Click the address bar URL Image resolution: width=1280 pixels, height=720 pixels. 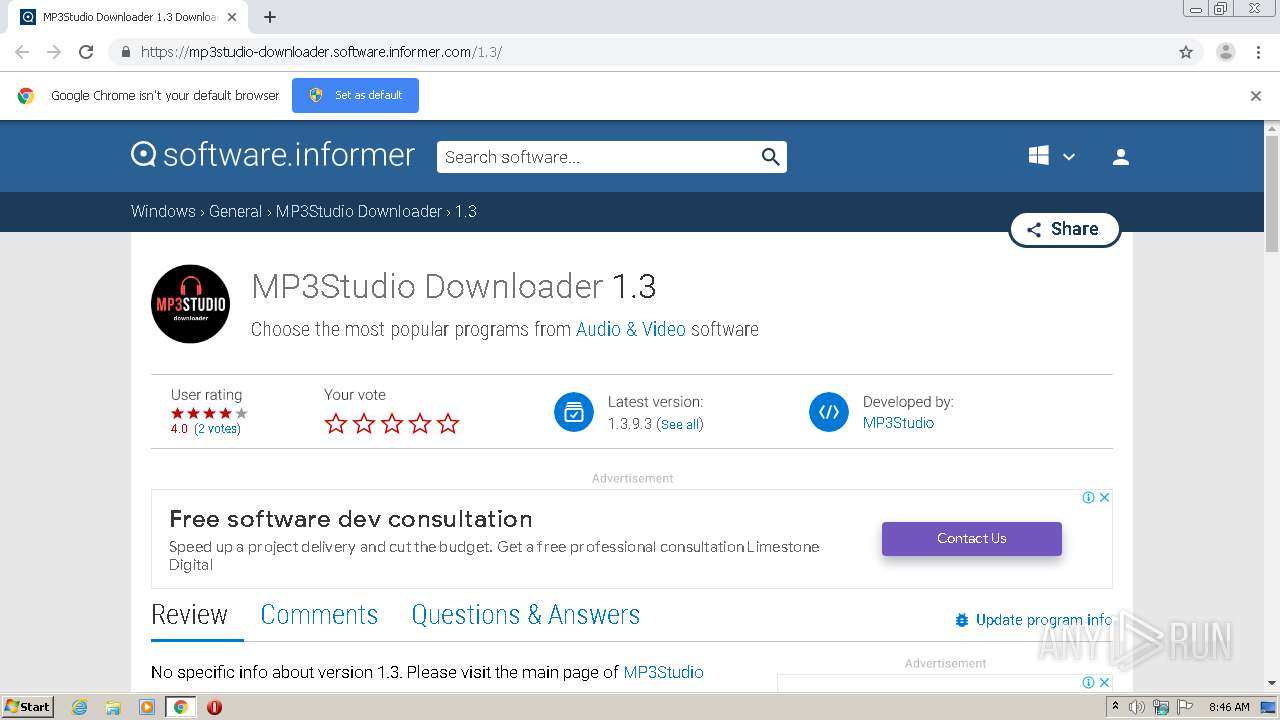point(321,52)
